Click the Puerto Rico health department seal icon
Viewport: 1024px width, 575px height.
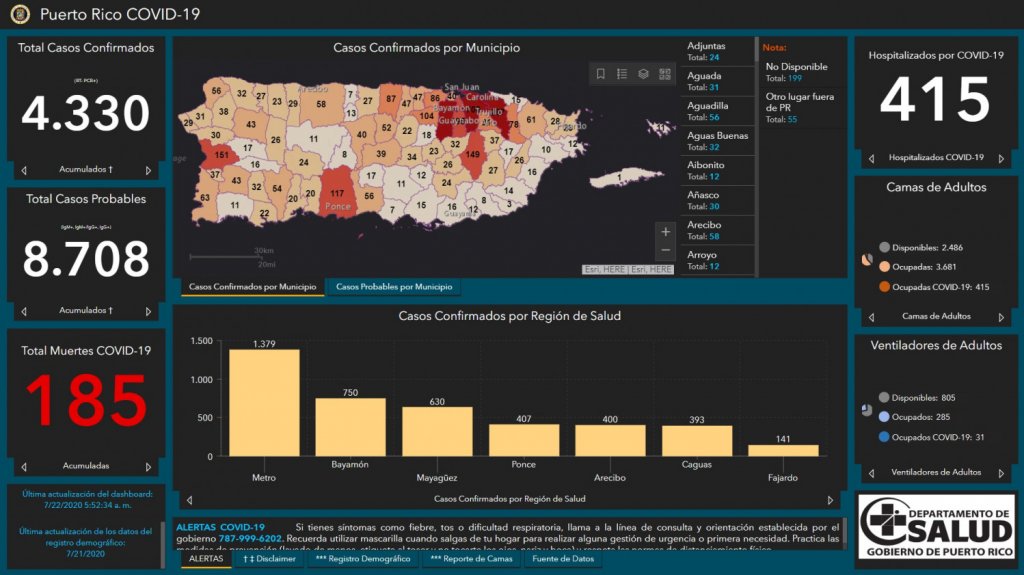[x=20, y=14]
